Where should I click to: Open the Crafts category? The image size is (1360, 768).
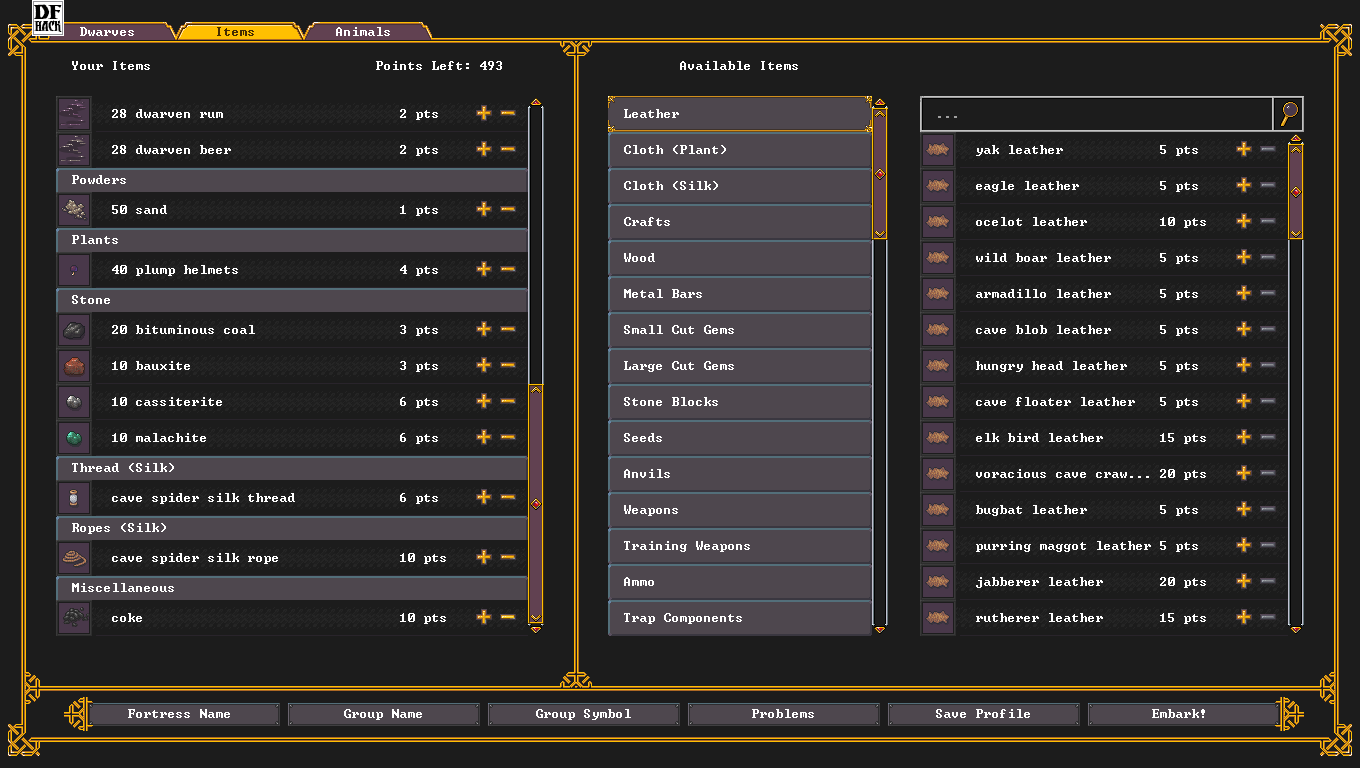click(x=740, y=222)
